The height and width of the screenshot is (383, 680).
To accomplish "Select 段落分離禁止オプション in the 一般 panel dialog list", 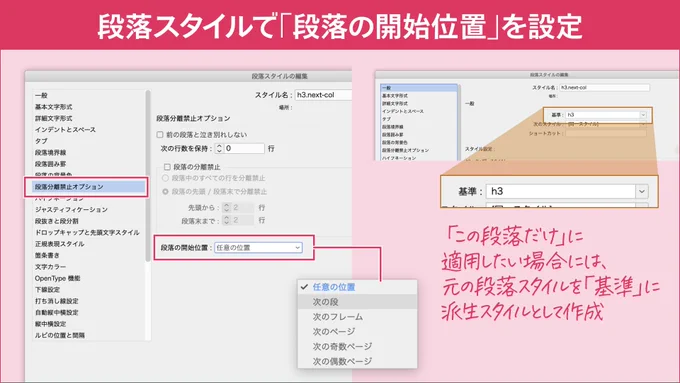I will click(x=405, y=150).
